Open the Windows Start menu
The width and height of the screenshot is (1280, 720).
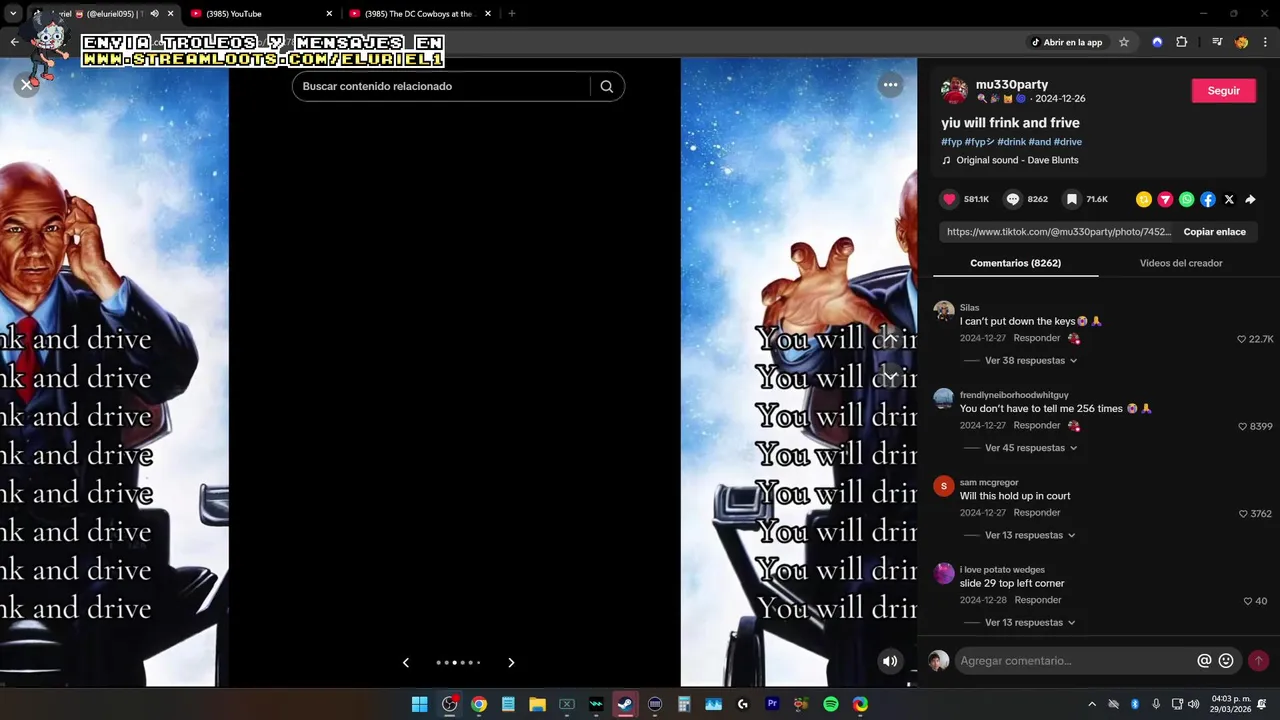420,704
